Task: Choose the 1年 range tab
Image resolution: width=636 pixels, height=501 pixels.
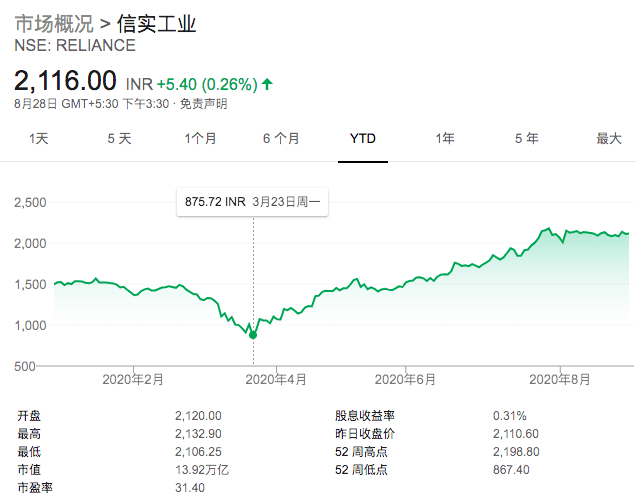Action: [445, 139]
